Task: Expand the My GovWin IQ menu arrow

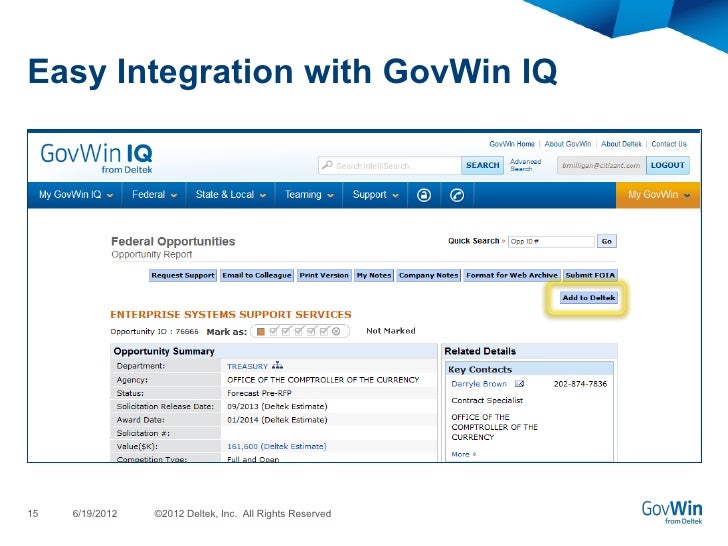Action: click(110, 195)
